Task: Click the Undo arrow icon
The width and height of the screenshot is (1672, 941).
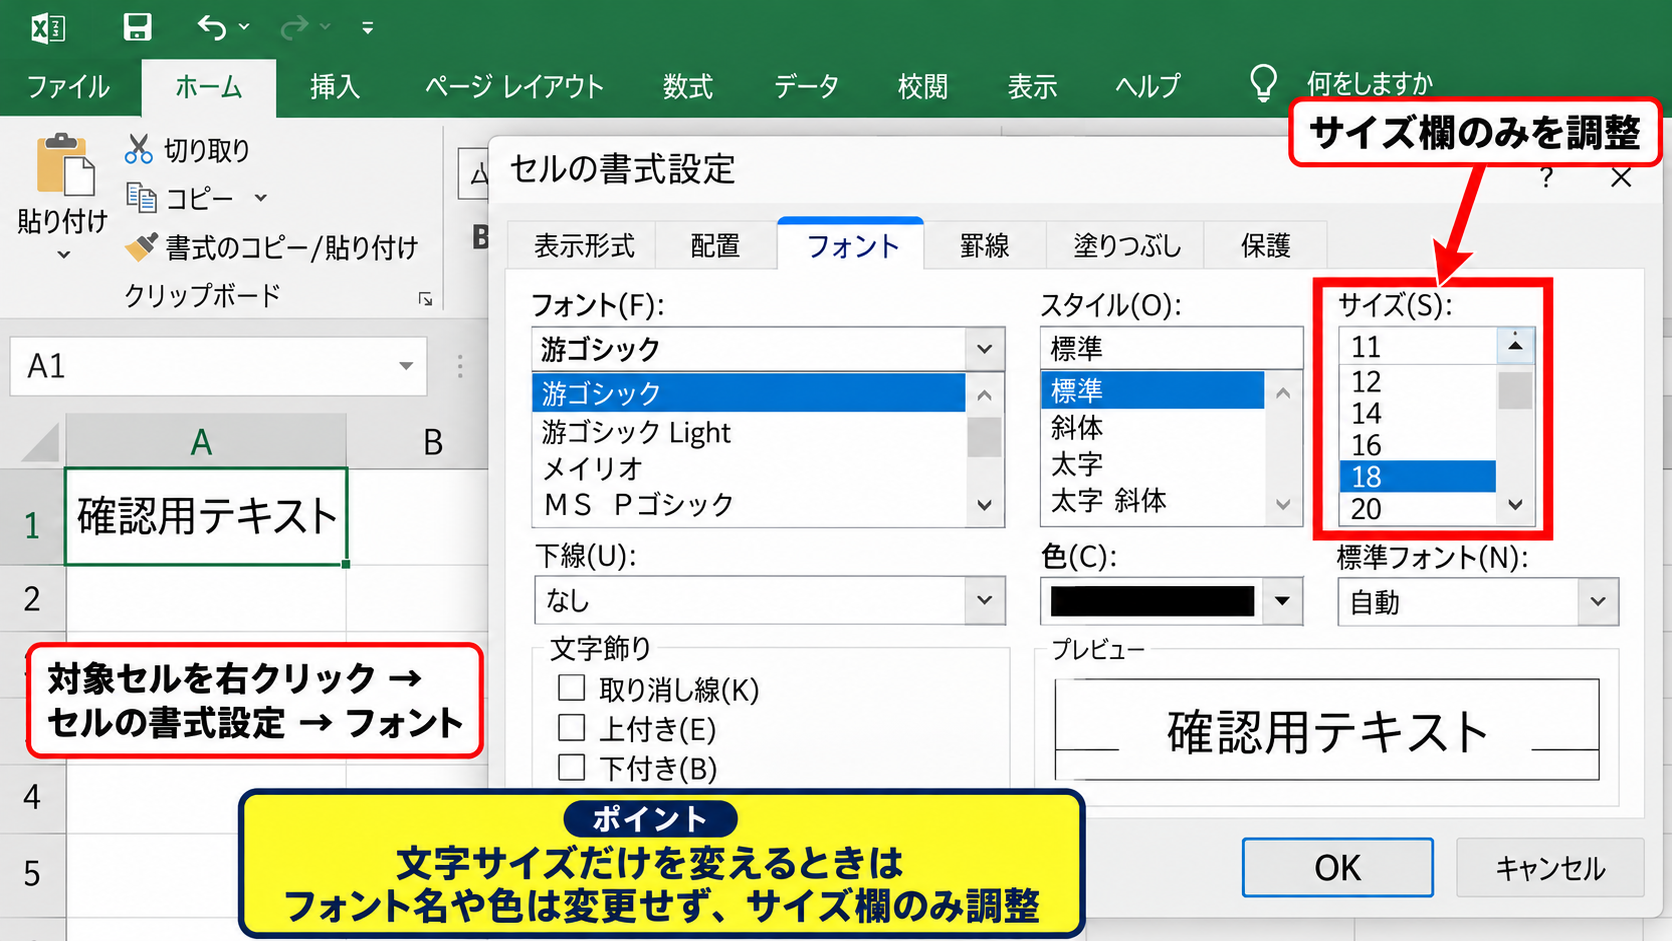Action: 212,27
